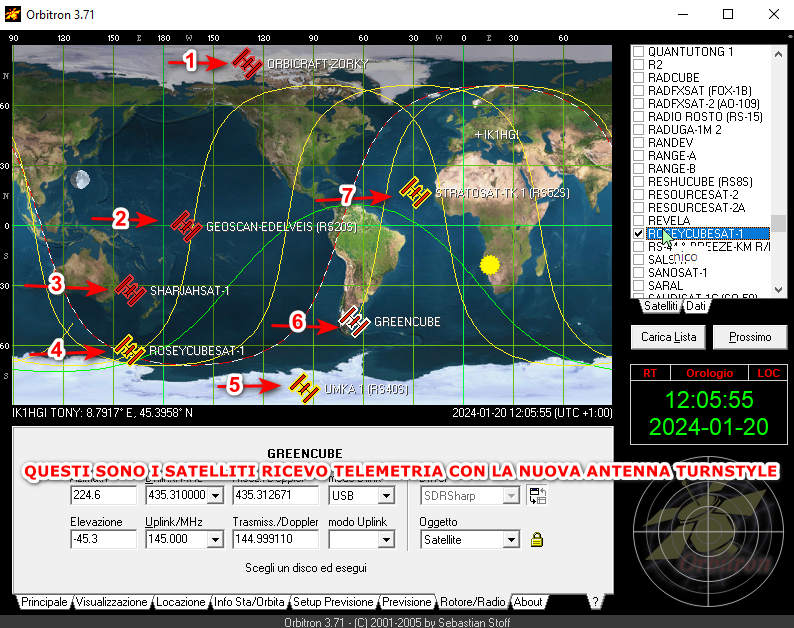Open the downlink mode USB dropdown
The height and width of the screenshot is (628, 794).
386,495
